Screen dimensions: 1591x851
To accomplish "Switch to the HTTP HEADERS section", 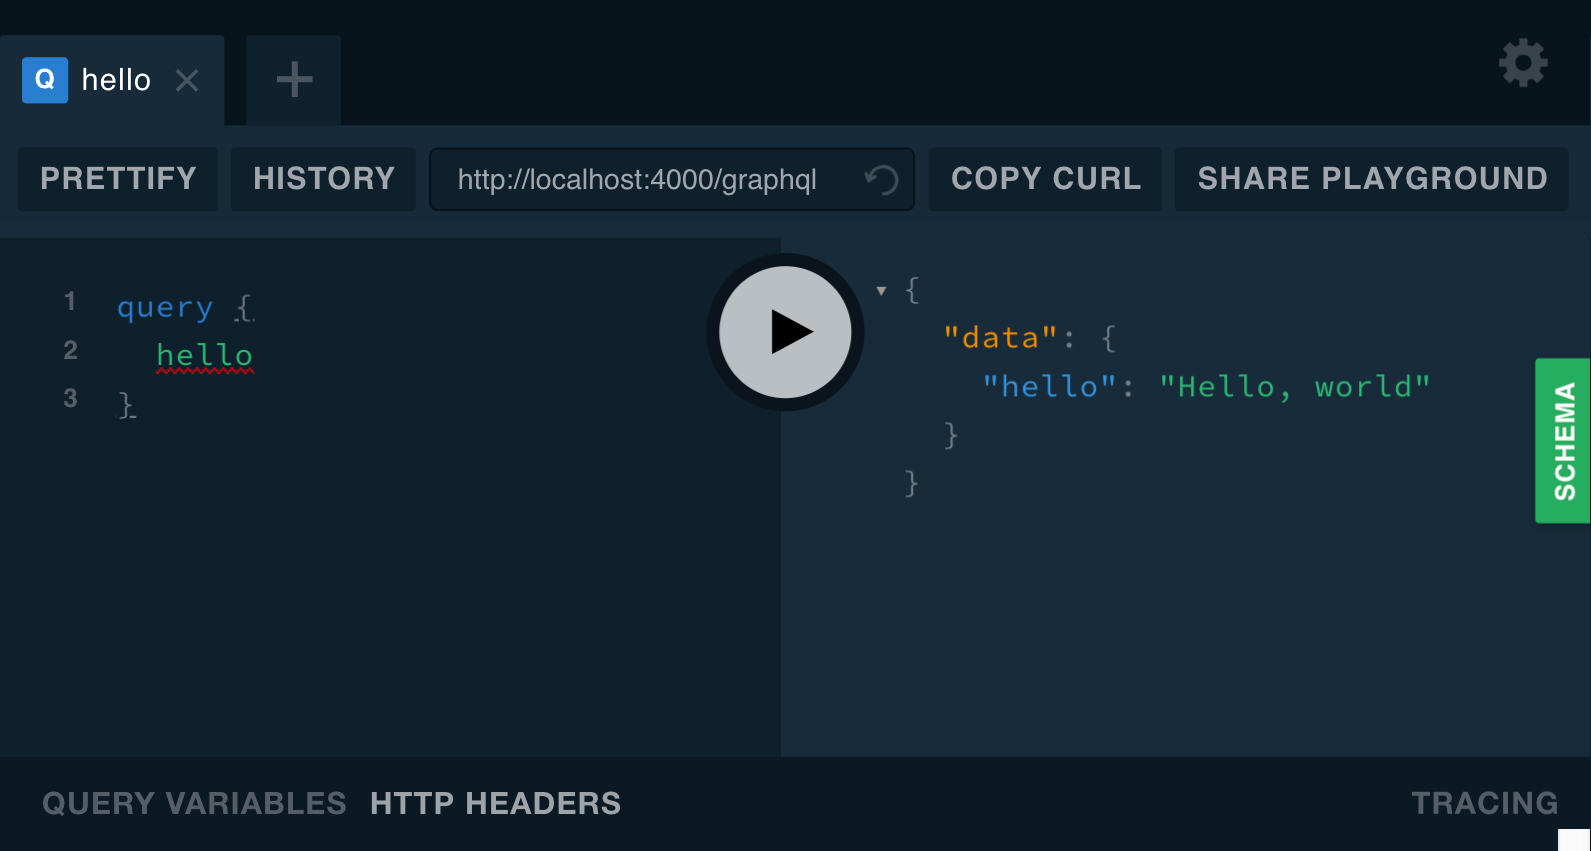I will [495, 803].
